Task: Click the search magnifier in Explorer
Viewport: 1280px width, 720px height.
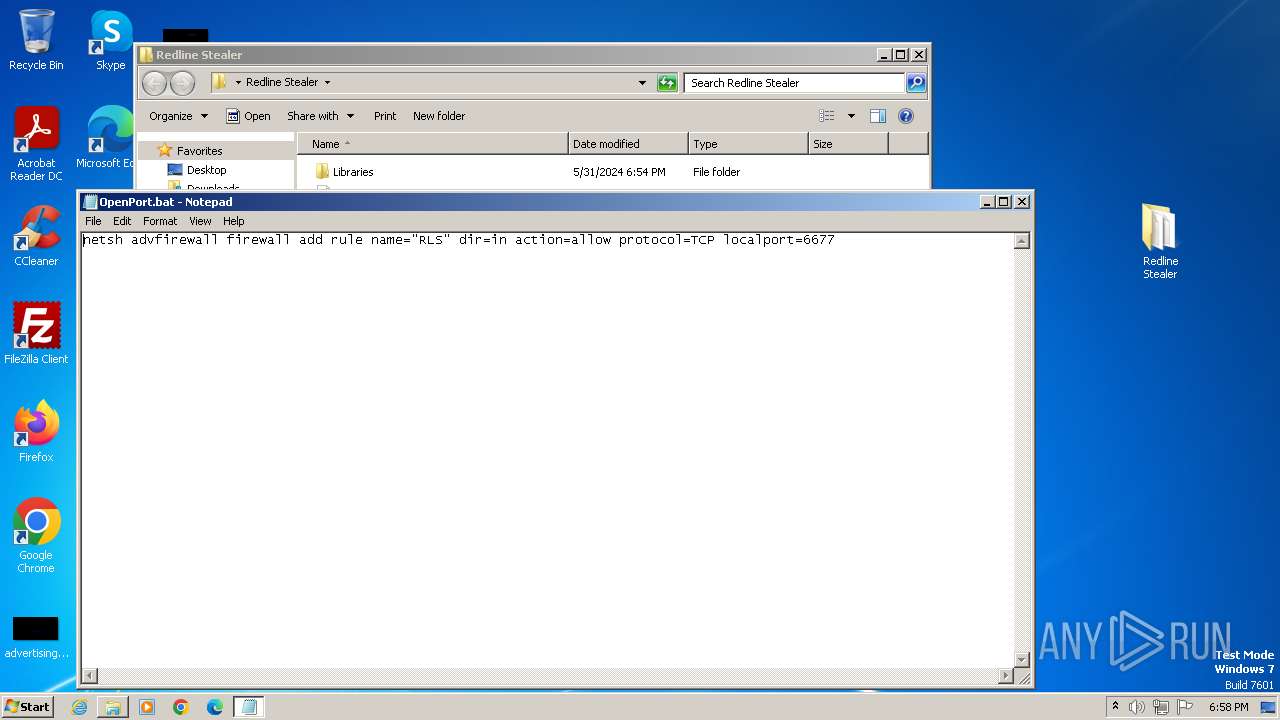Action: click(915, 83)
